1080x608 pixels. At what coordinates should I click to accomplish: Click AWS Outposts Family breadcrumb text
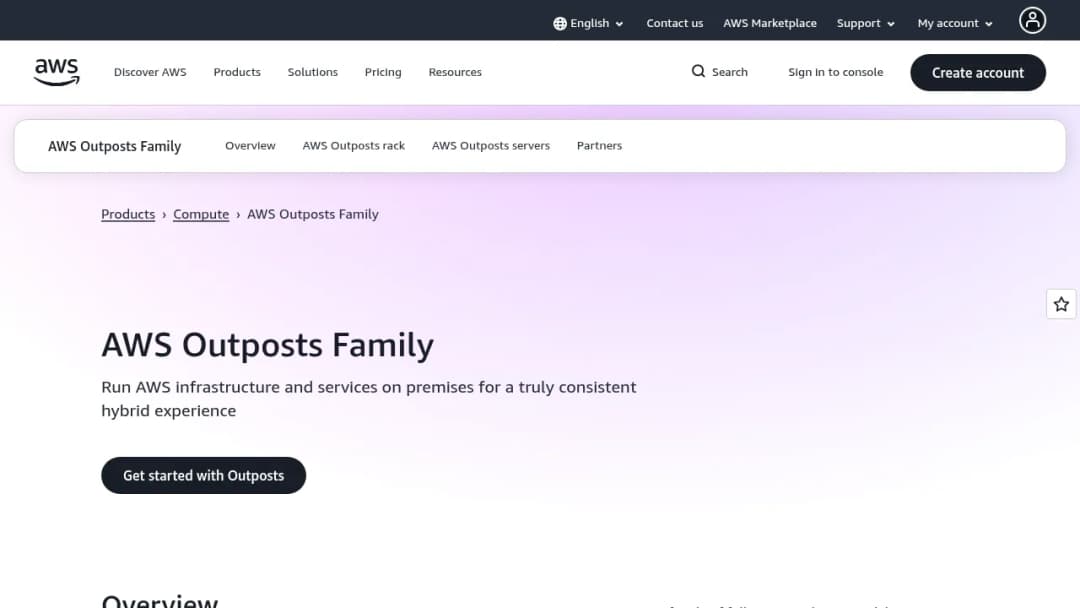click(313, 214)
